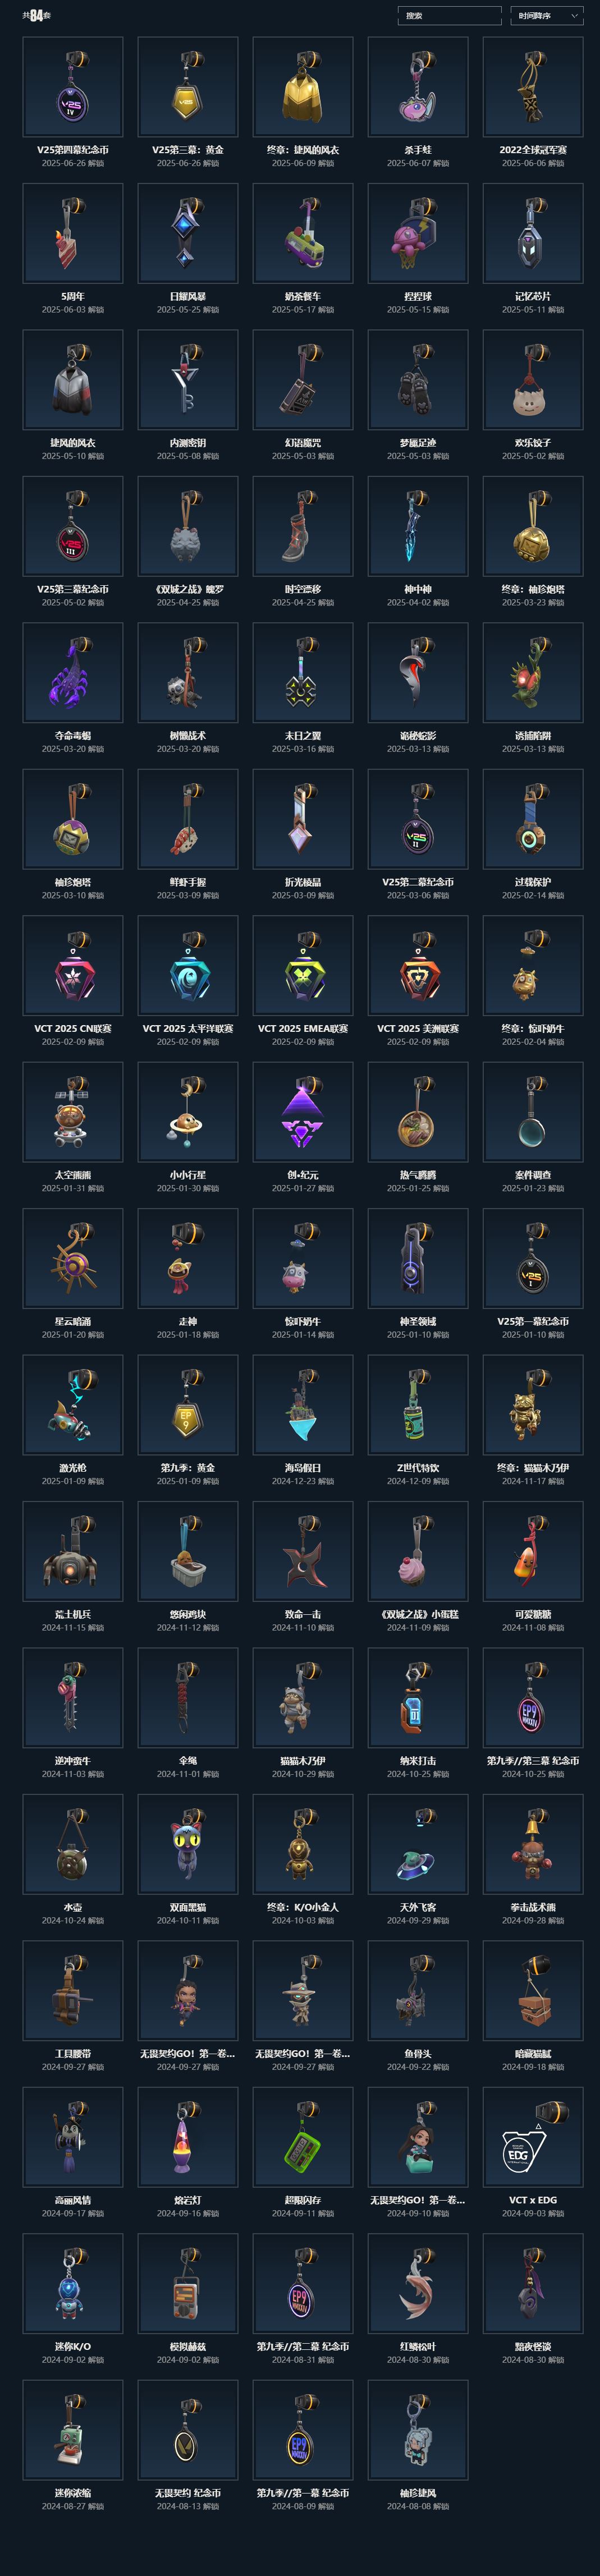Open the 时间降序 sort dropdown
The width and height of the screenshot is (600, 2576).
point(547,16)
